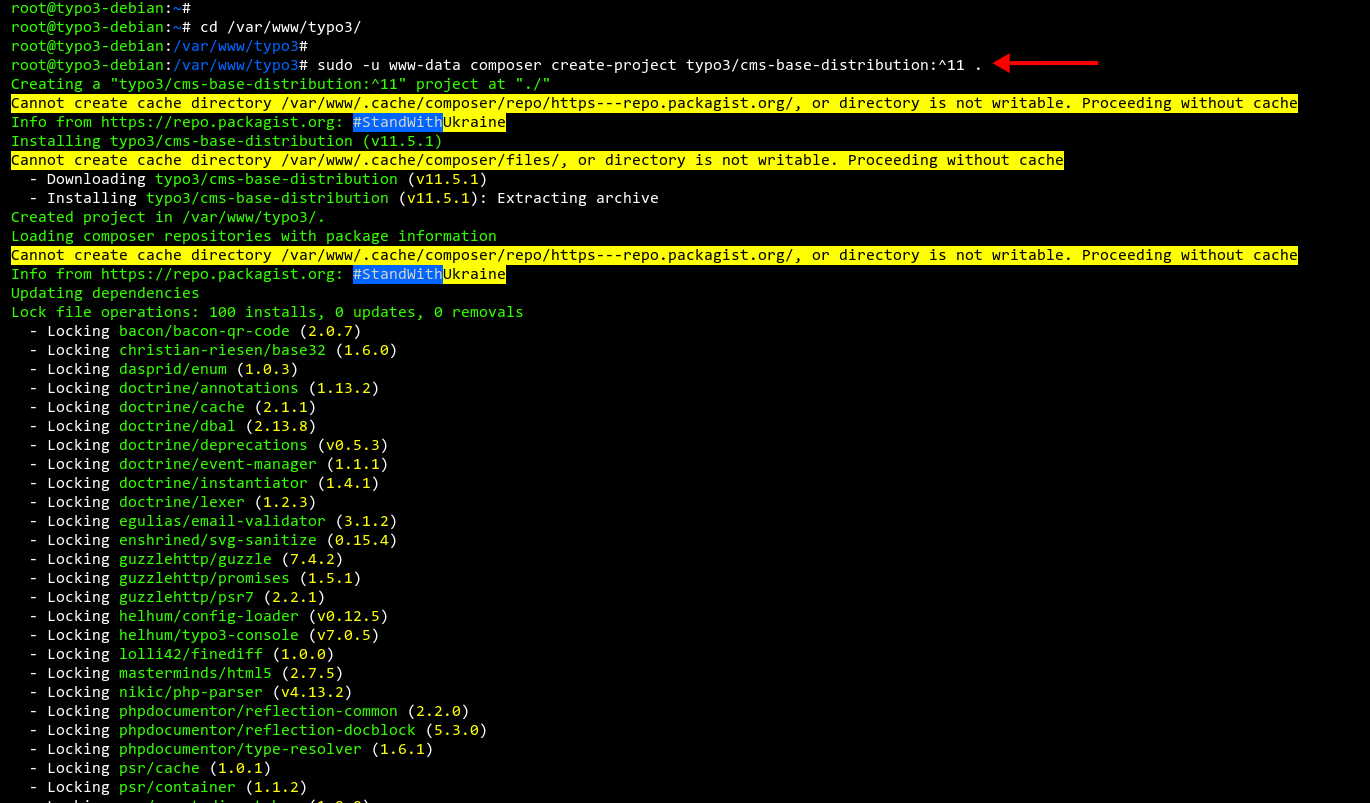Viewport: 1370px width, 803px height.
Task: Click version '(2.13.8)' of doctrine/dbal
Action: tap(281, 426)
